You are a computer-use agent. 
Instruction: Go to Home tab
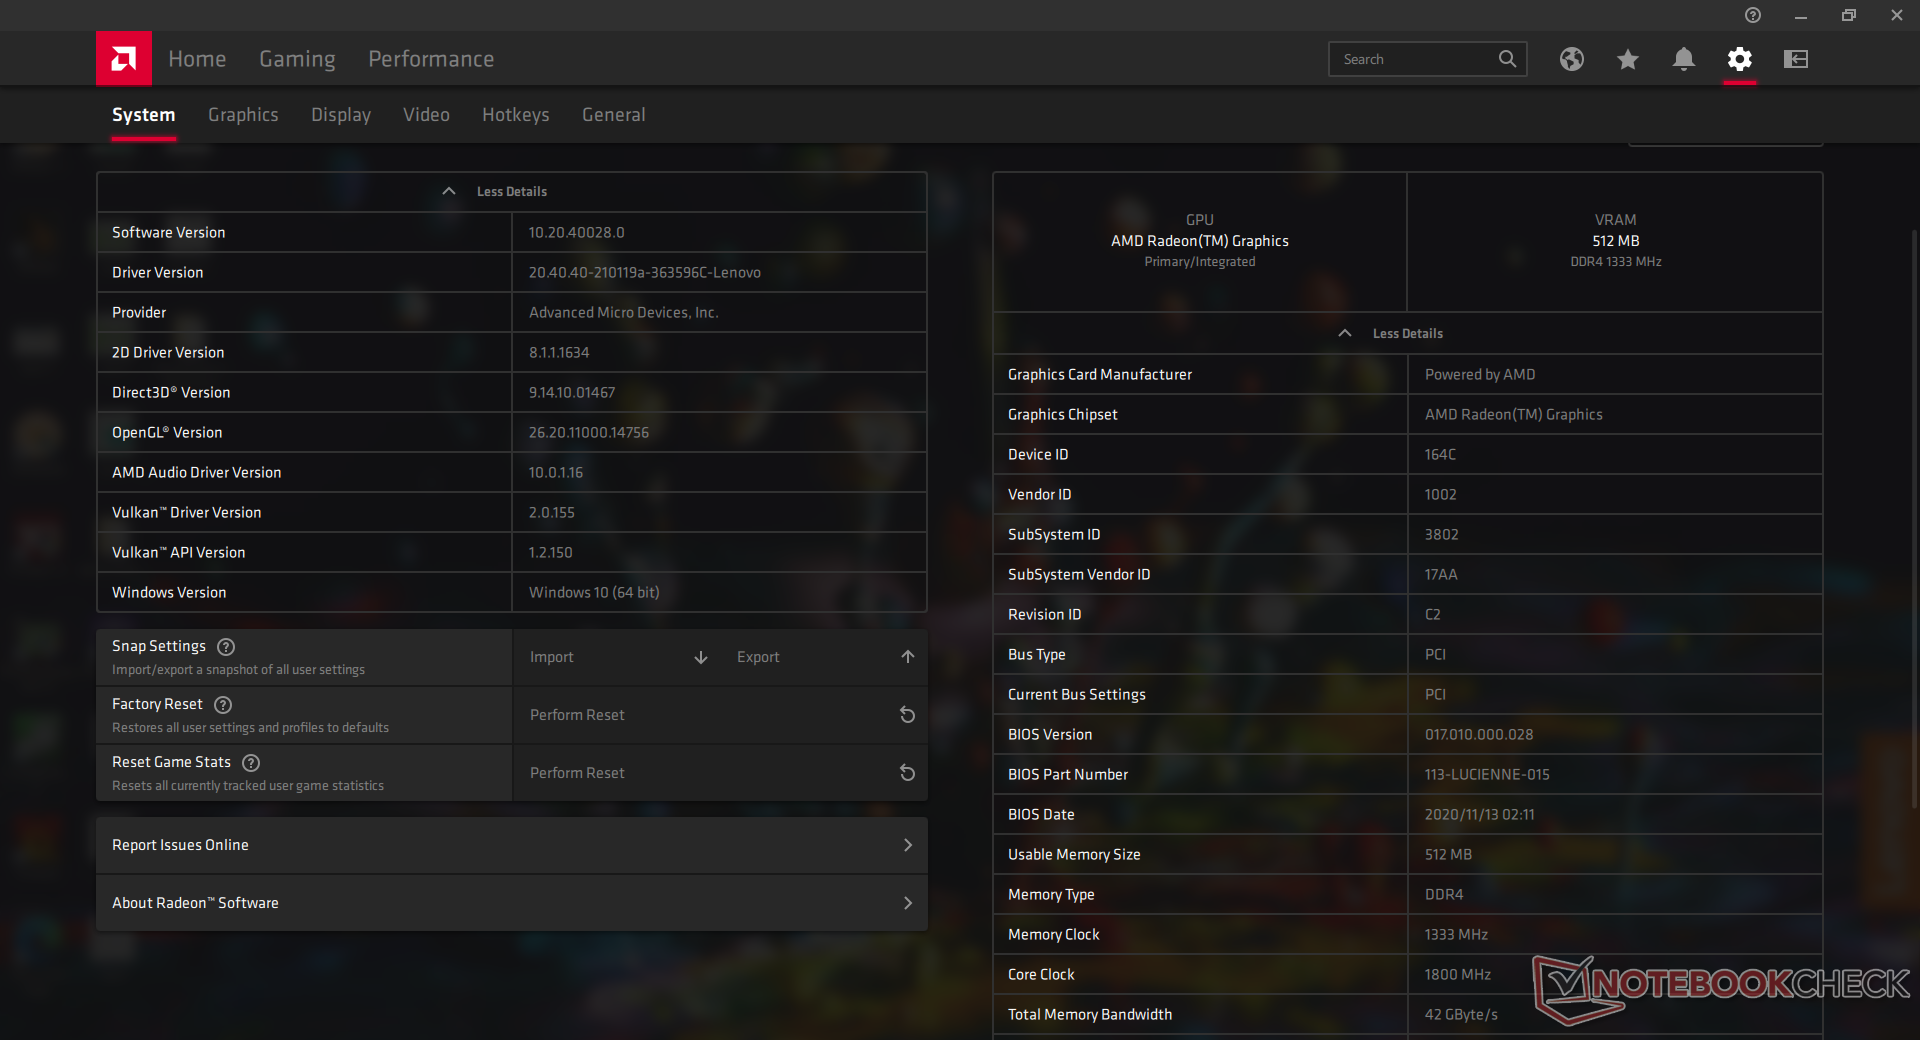click(197, 59)
